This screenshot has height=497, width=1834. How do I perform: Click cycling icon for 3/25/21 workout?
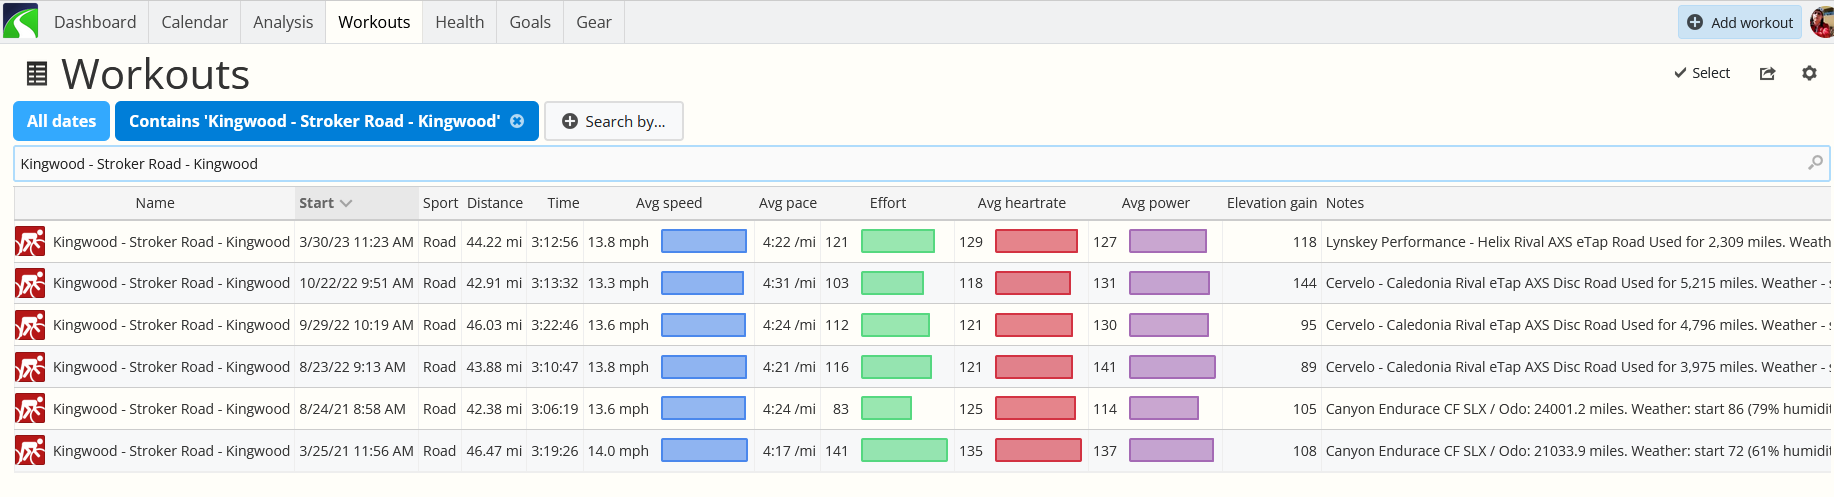coord(30,451)
